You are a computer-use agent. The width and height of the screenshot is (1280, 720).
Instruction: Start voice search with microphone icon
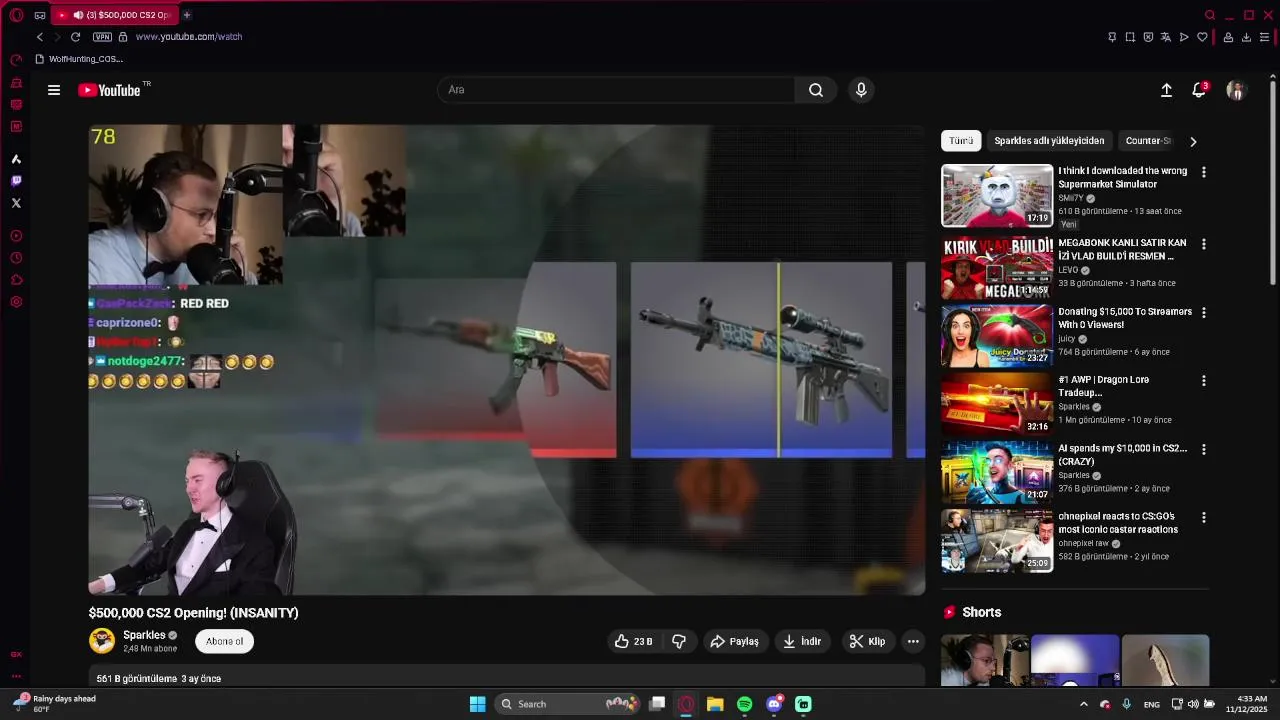(861, 90)
